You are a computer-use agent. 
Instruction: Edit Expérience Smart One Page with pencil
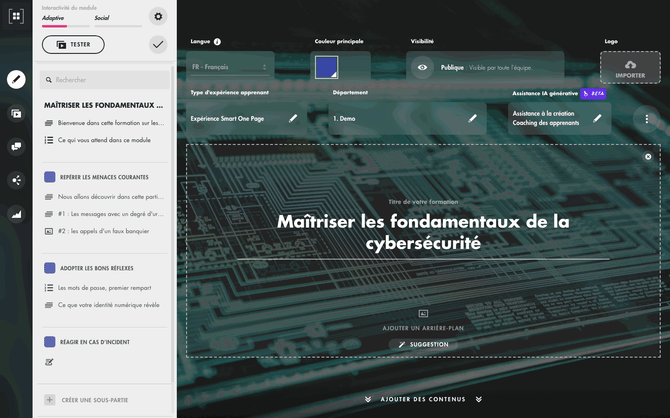click(293, 118)
